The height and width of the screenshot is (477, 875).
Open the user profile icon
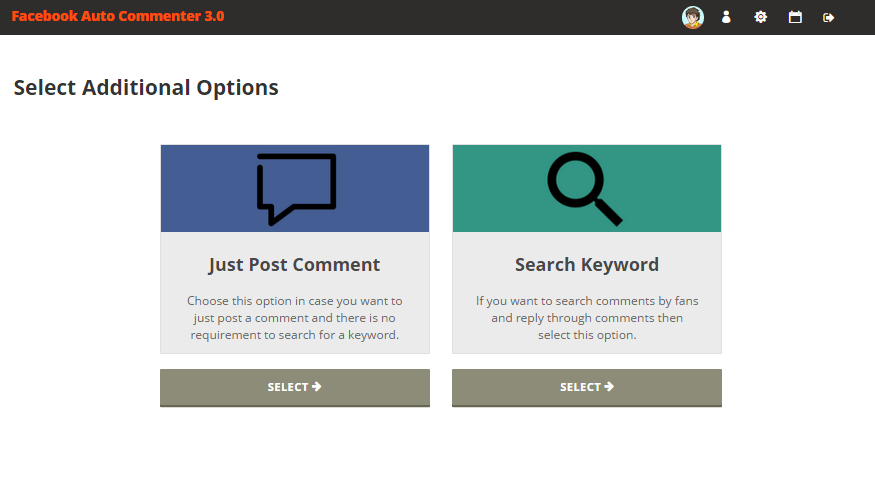click(727, 17)
